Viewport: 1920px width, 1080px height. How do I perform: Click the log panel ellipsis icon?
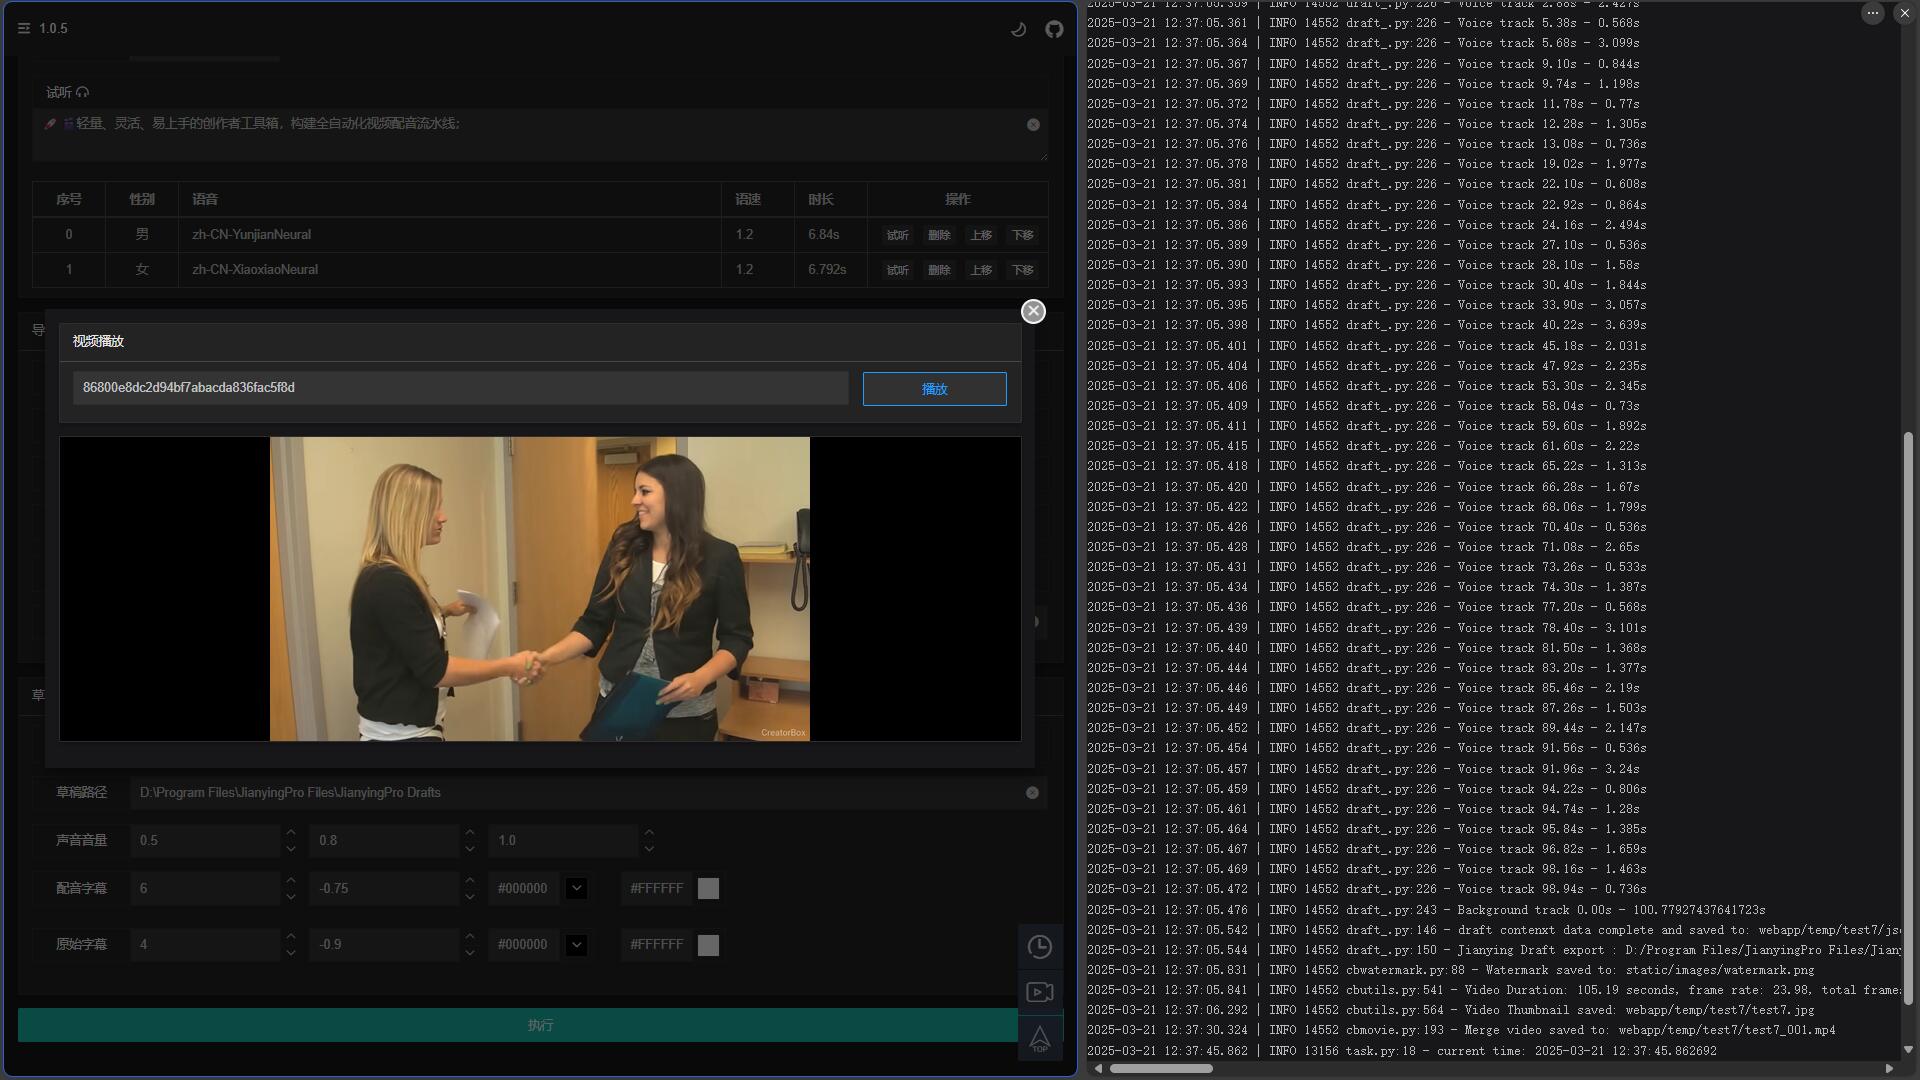pos(1872,13)
